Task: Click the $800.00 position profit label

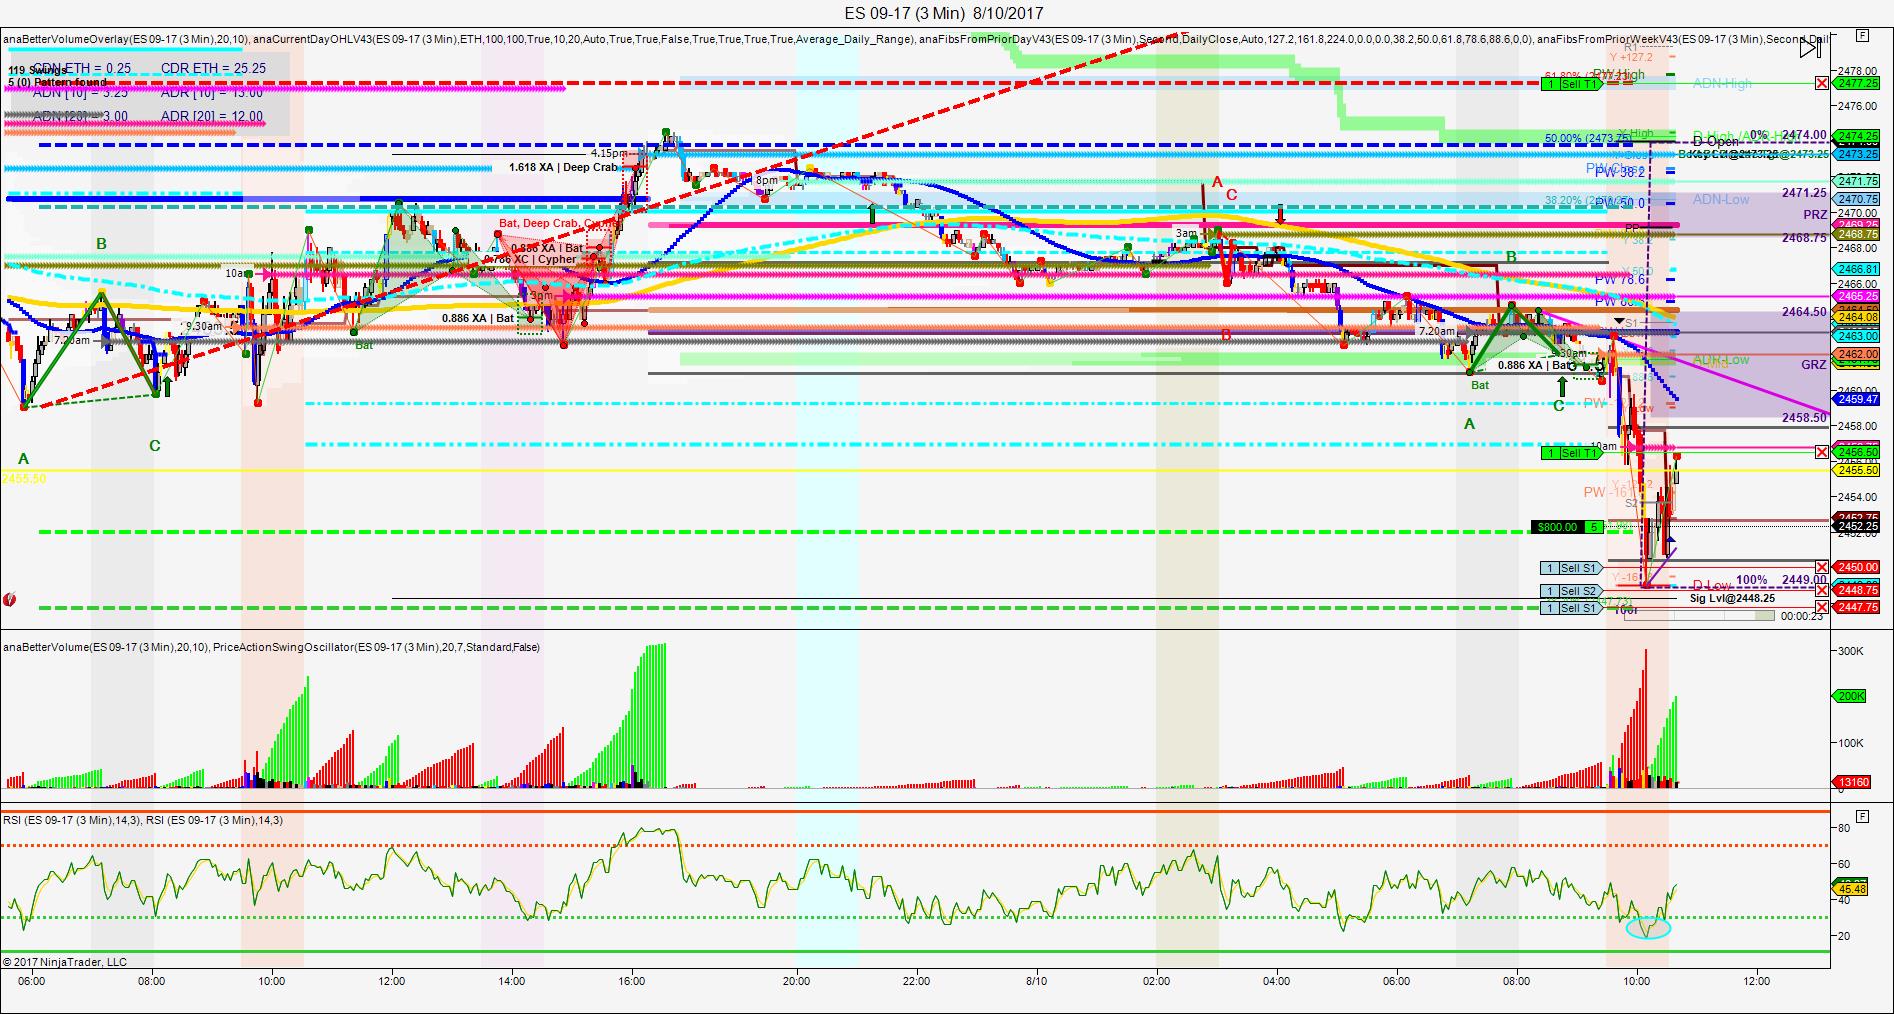Action: [1558, 527]
